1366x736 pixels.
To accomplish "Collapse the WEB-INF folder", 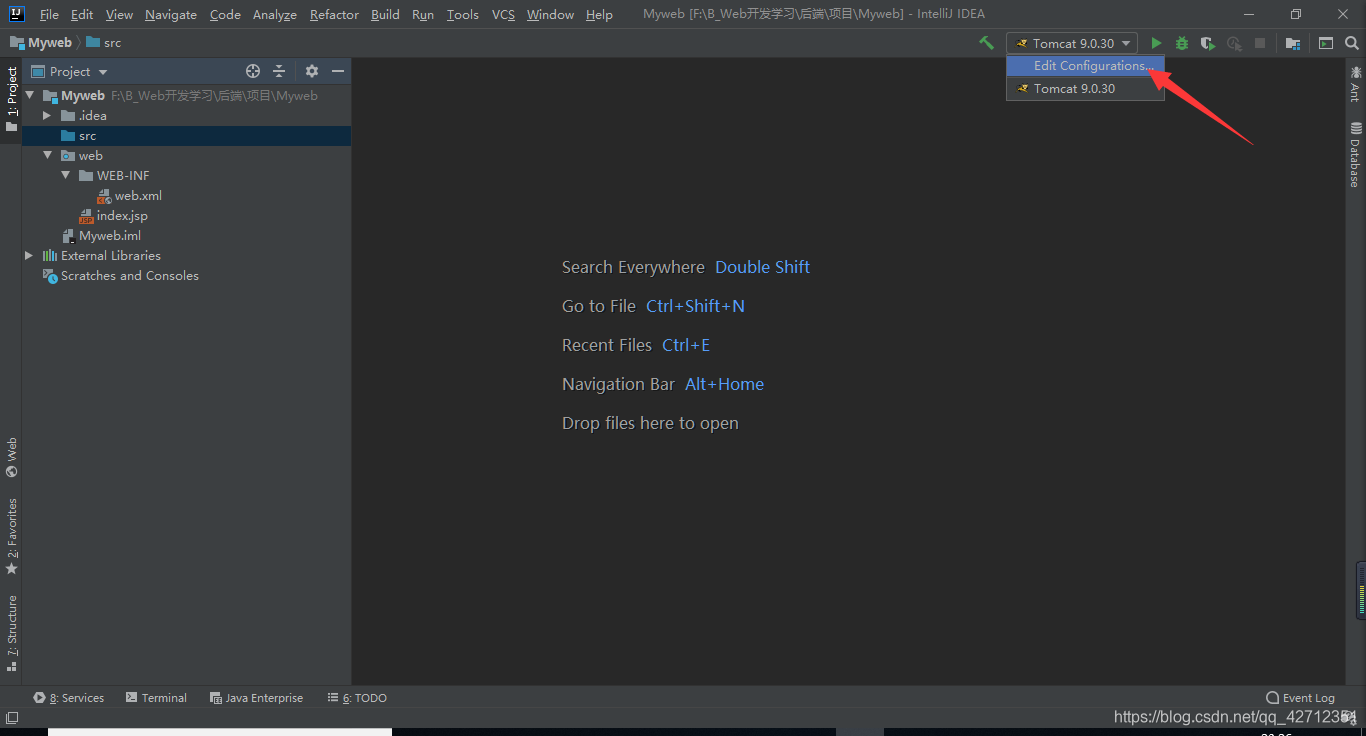I will pos(65,176).
